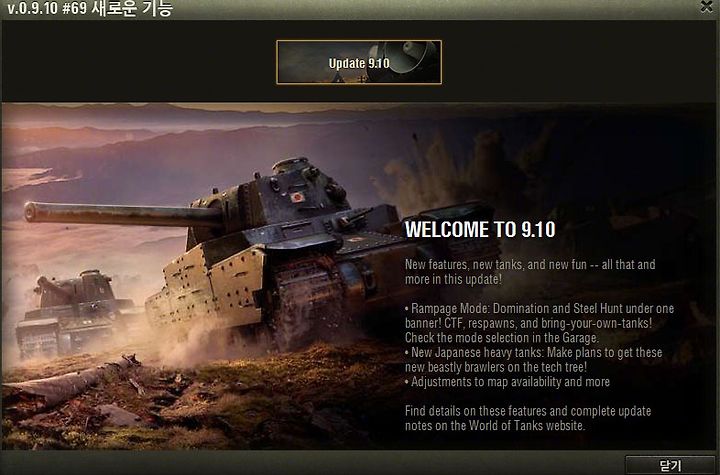Click the Adjustments to map availability line

507,382
